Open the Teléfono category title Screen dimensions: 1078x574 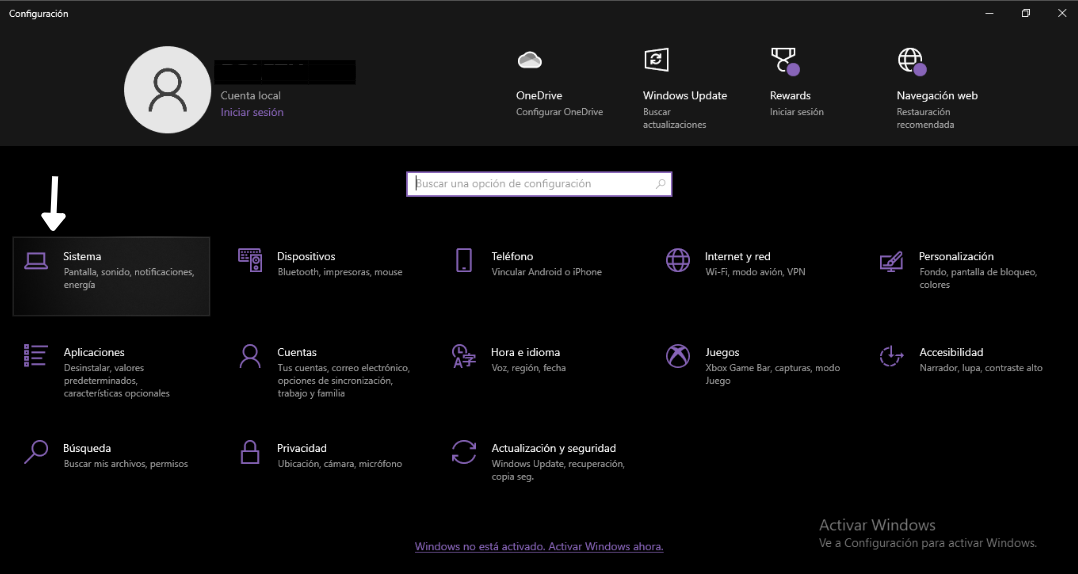(x=512, y=256)
